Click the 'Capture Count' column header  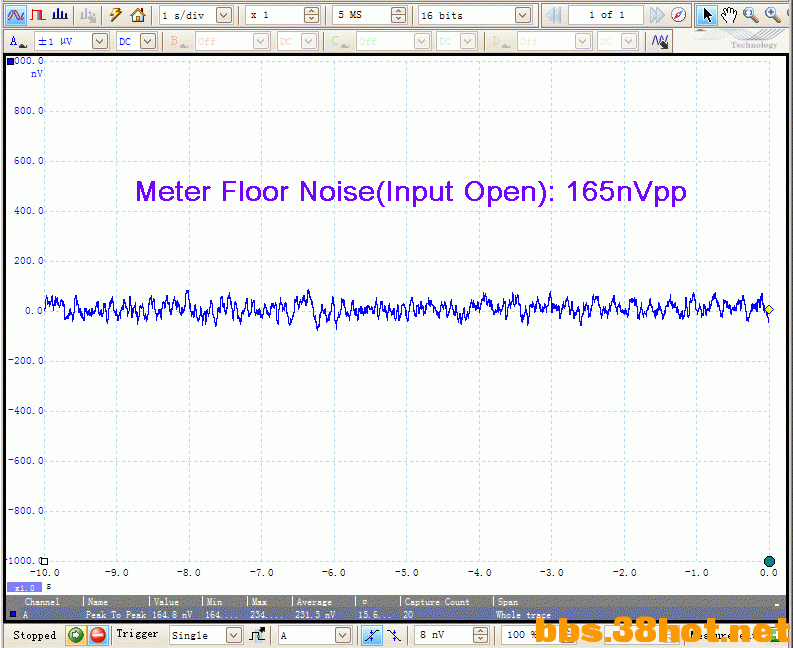[437, 601]
